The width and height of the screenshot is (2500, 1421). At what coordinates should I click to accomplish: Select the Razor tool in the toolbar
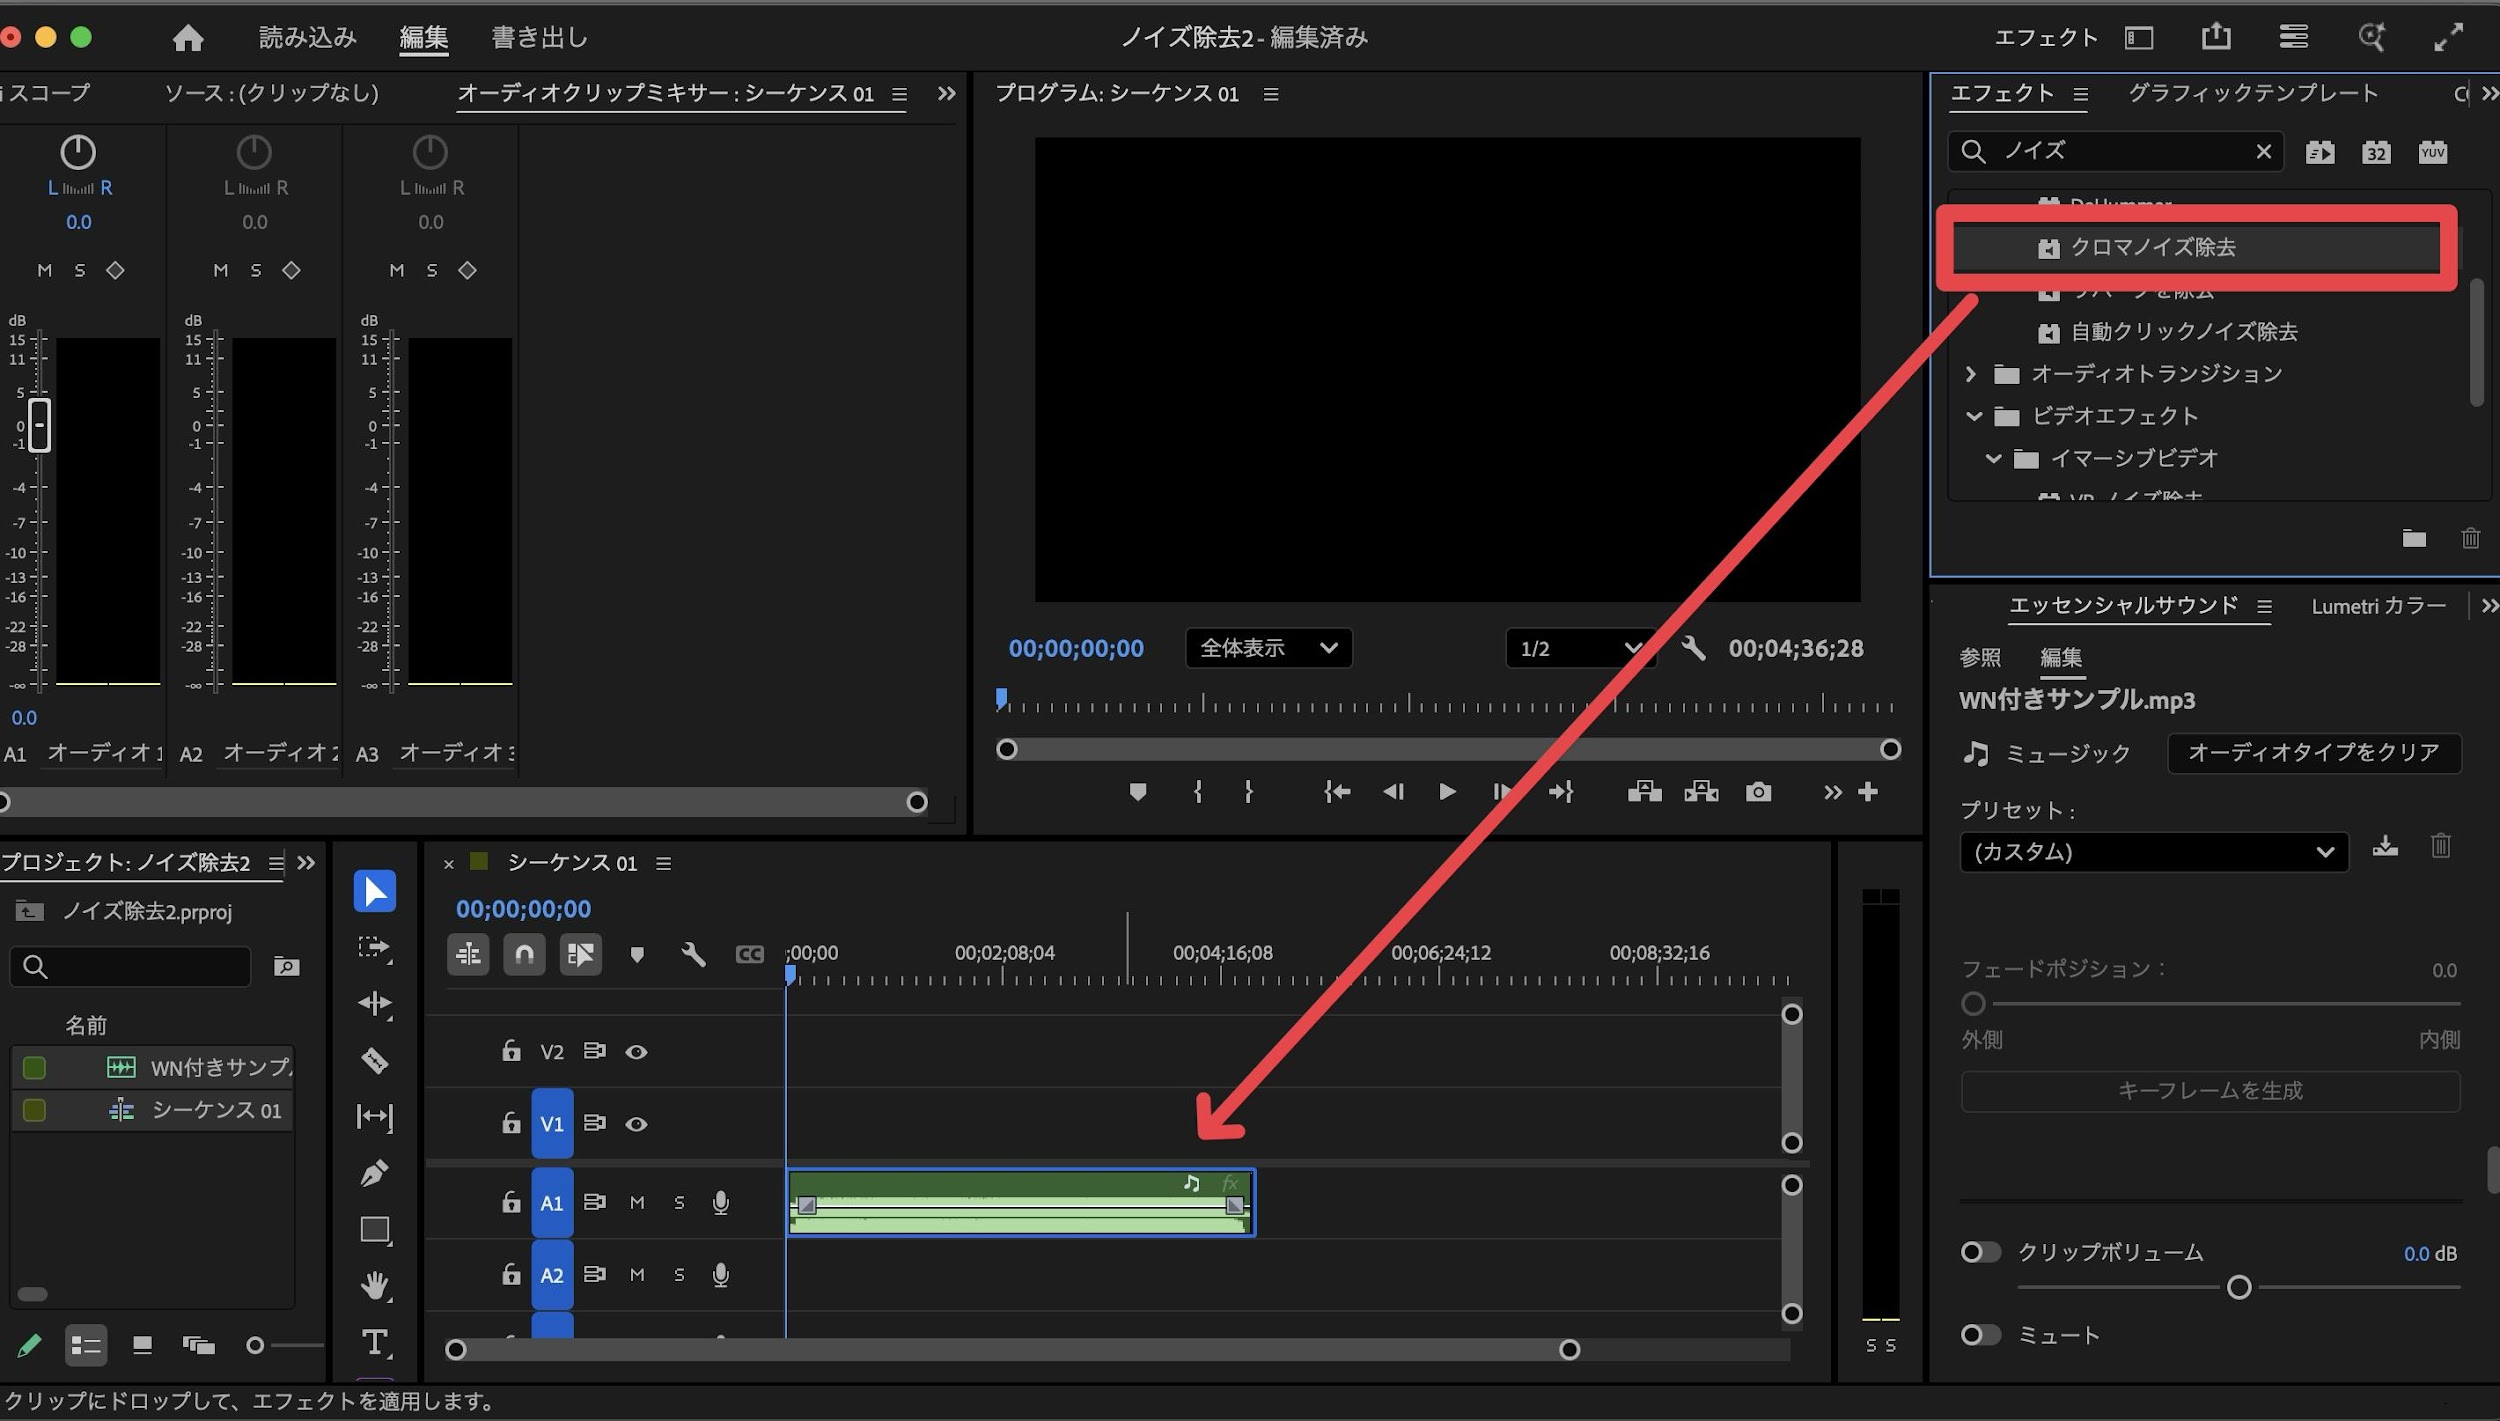click(x=375, y=1060)
